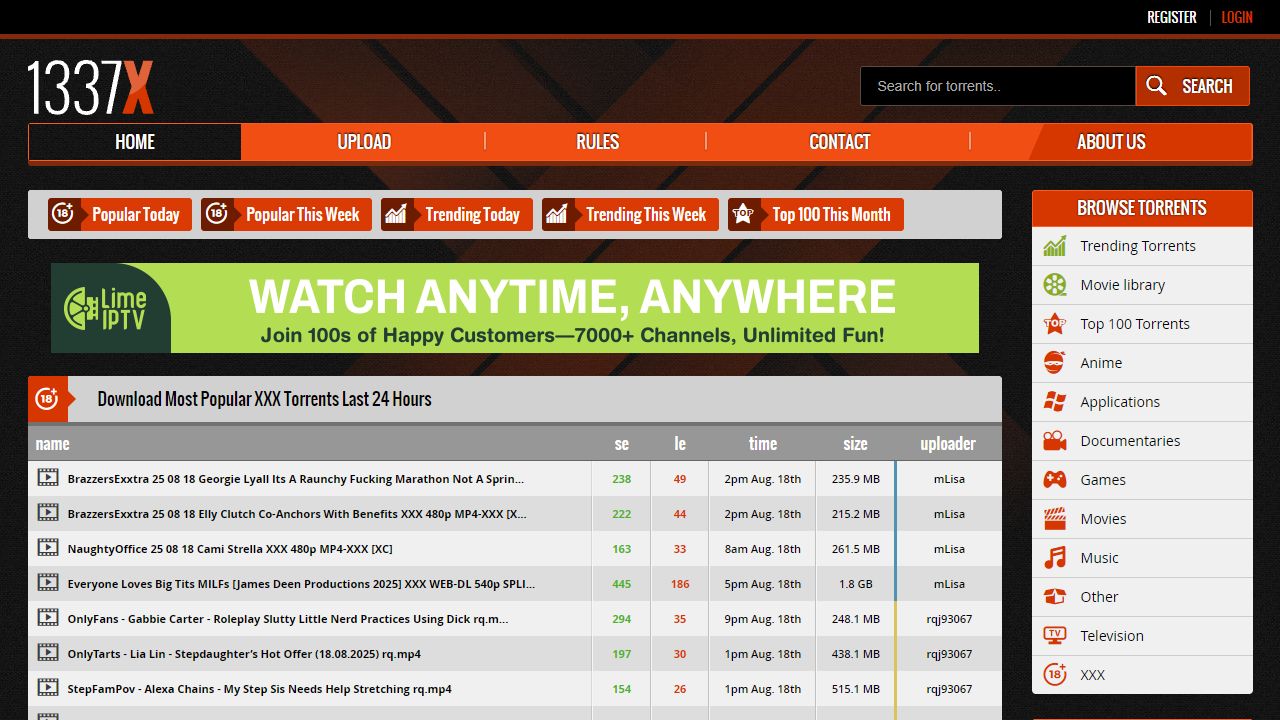Click the Trending Torrents chart icon in sidebar
Image resolution: width=1280 pixels, height=720 pixels.
click(x=1055, y=246)
